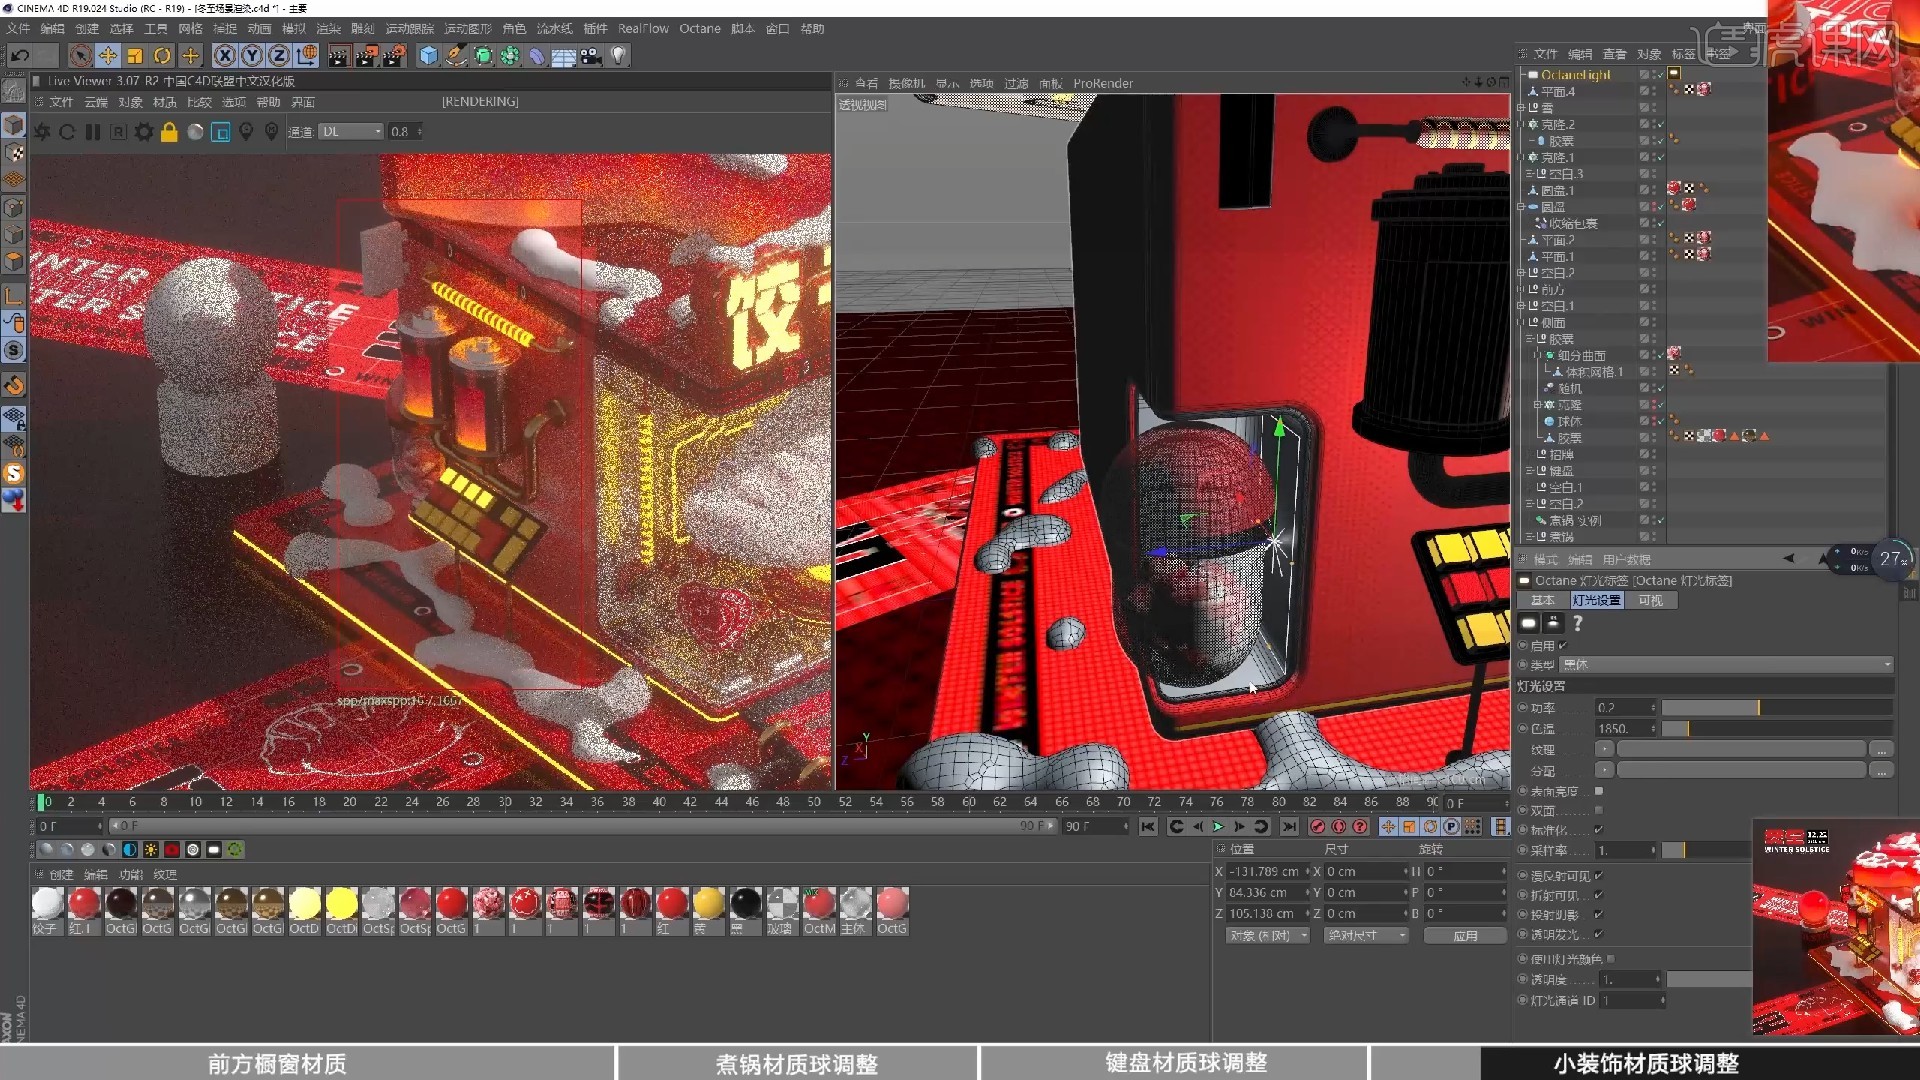Image resolution: width=1920 pixels, height=1080 pixels.
Task: Switch to the 基本 tab
Action: 1543,601
